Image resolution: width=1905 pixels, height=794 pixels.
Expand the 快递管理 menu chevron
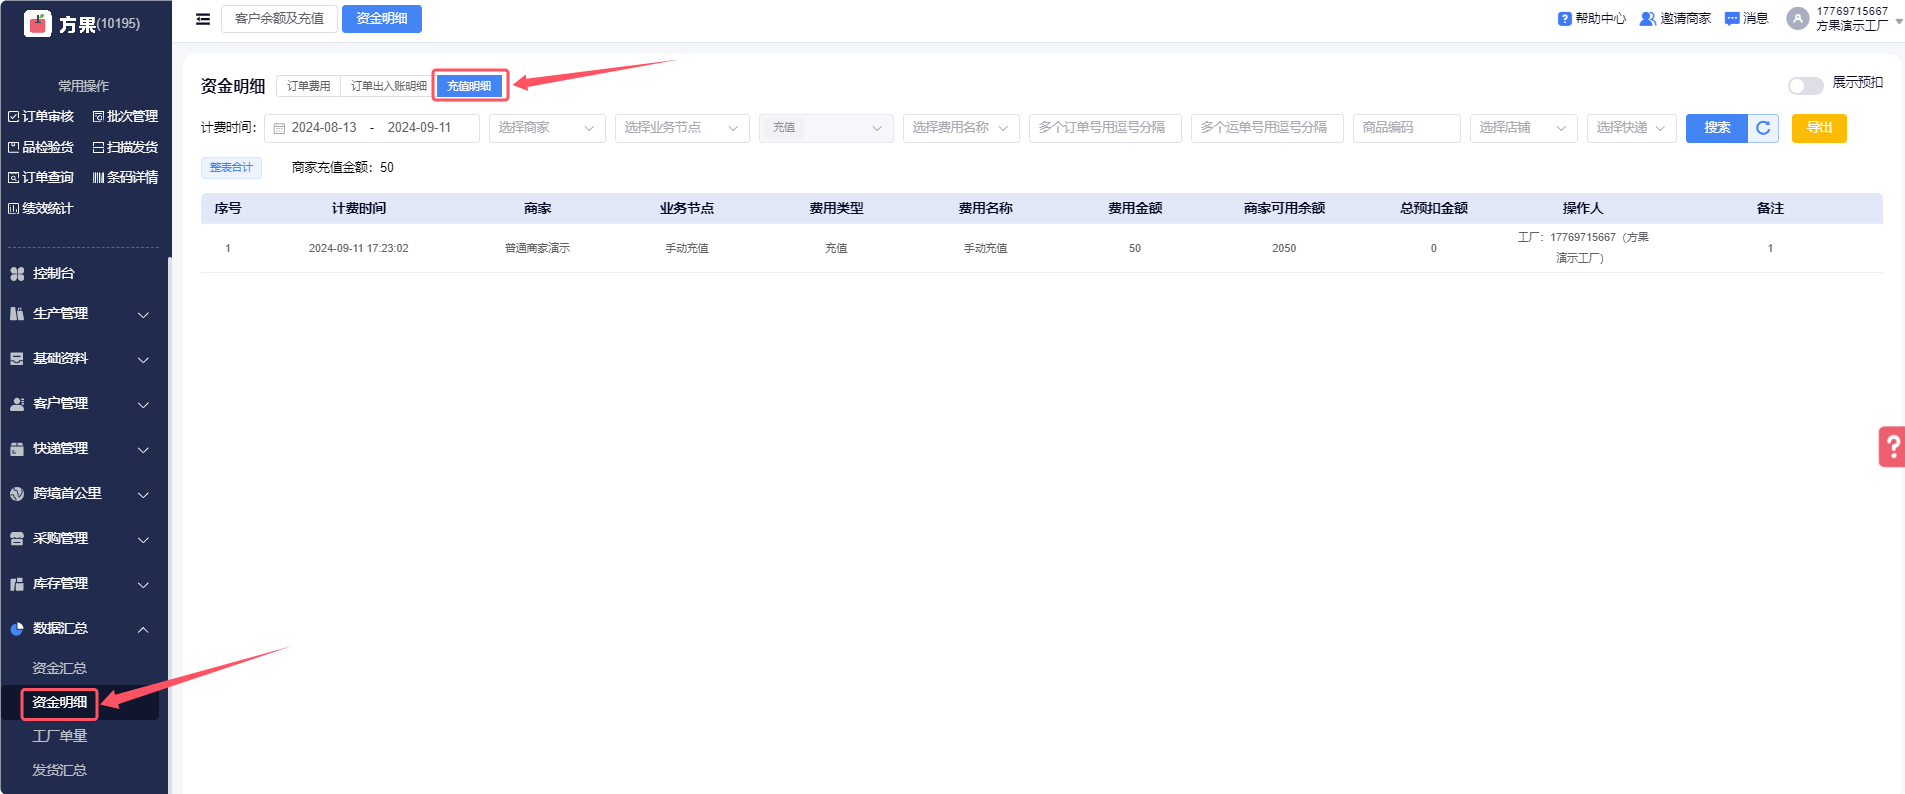(x=143, y=450)
